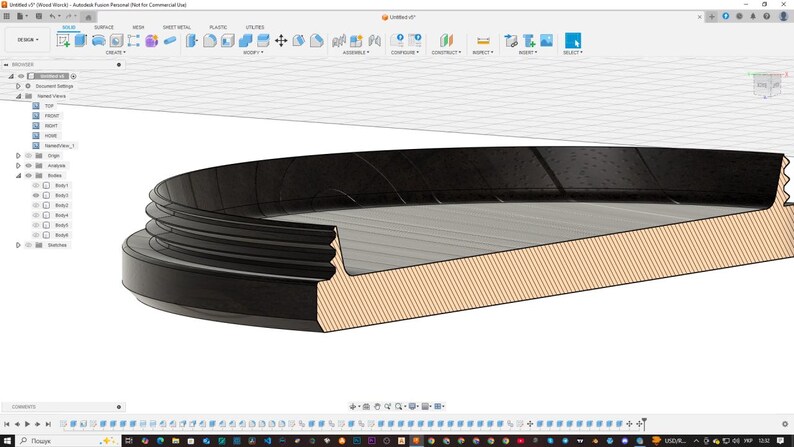794x447 pixels.
Task: Collapse the Bodies folder
Action: (x=18, y=176)
